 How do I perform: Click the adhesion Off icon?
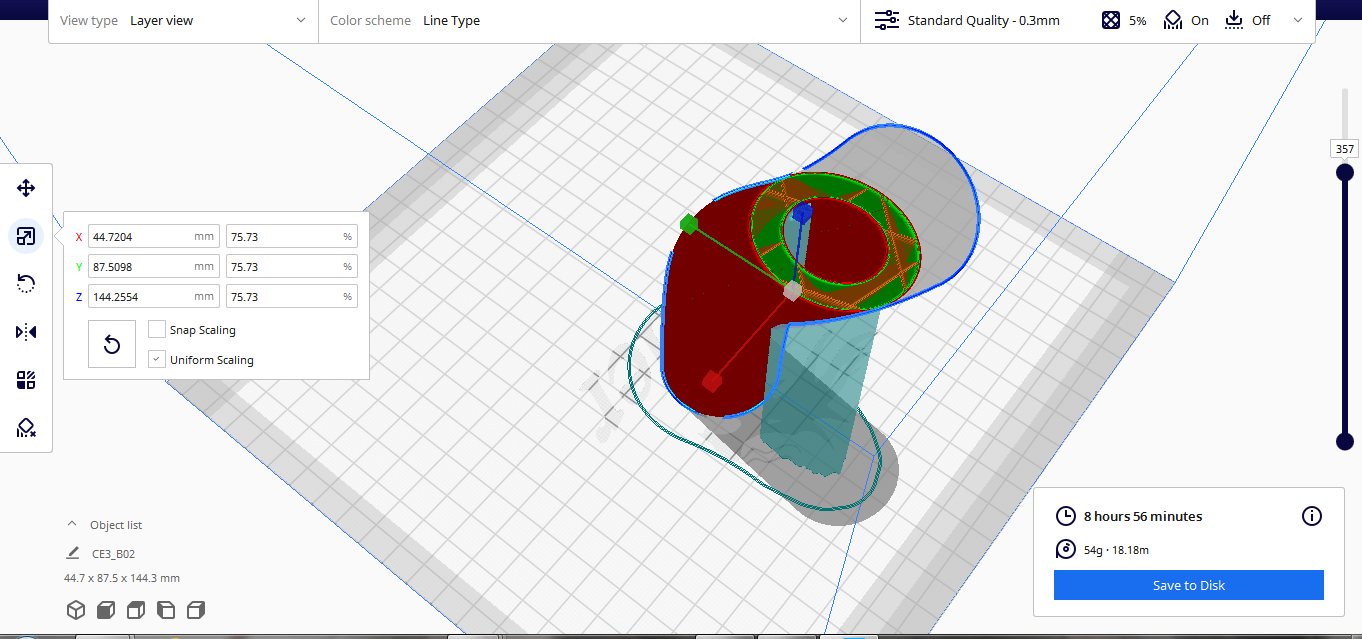click(x=1234, y=20)
